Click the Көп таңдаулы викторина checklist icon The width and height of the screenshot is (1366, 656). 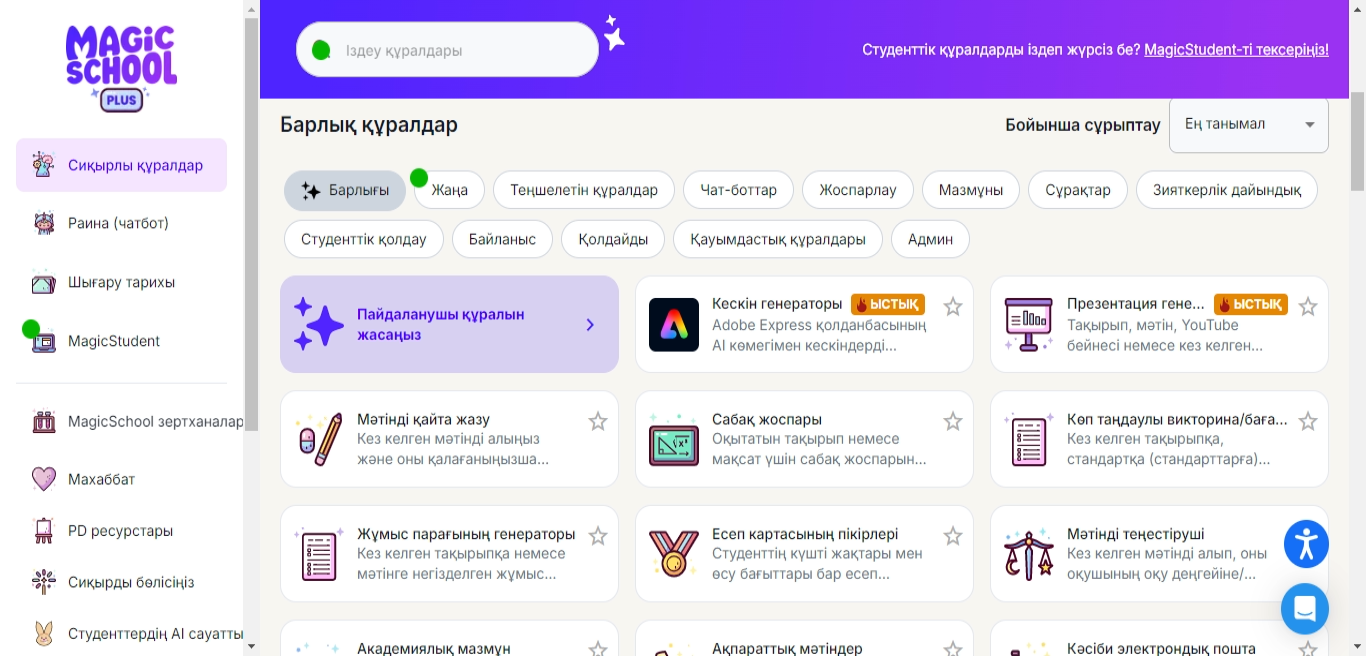(1029, 439)
